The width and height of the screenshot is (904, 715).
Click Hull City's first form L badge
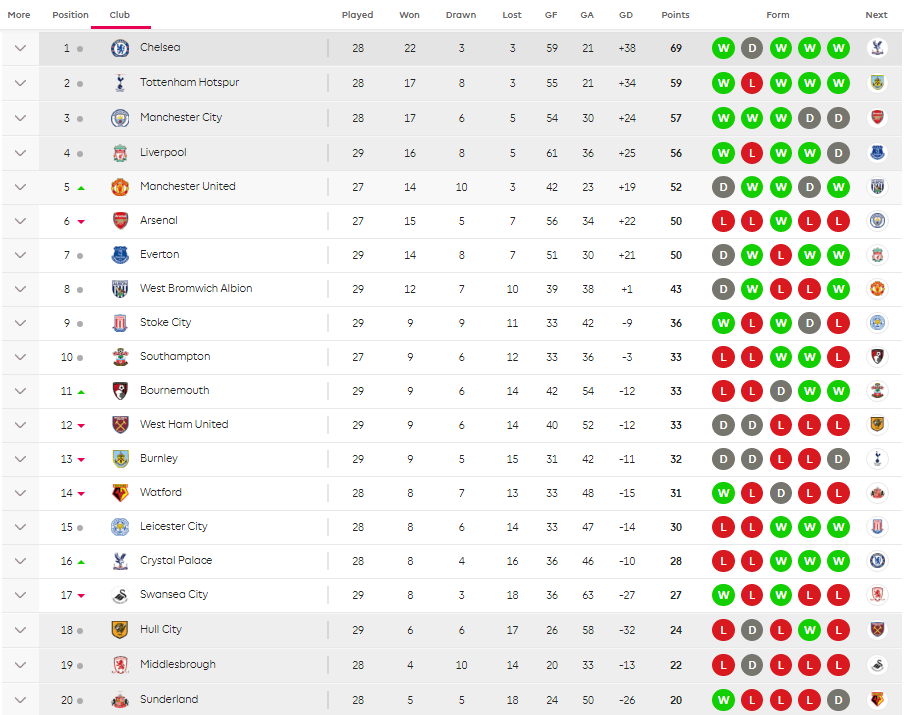723,630
